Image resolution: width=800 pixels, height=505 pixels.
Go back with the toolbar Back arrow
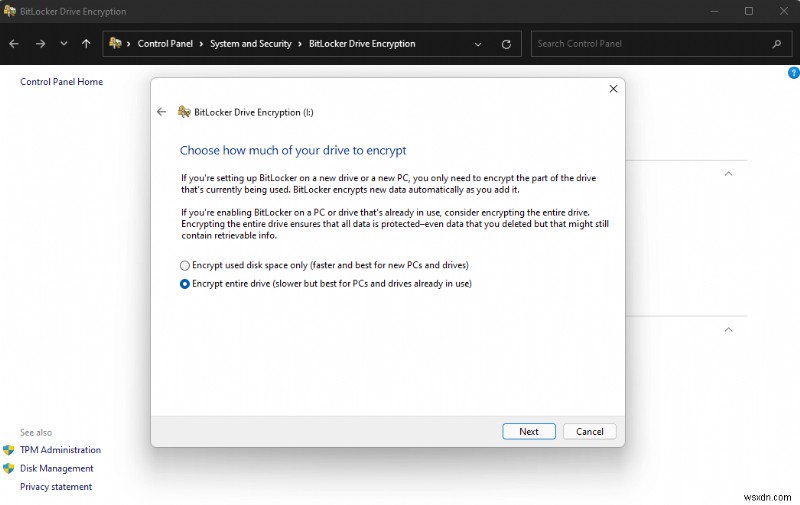coord(14,44)
